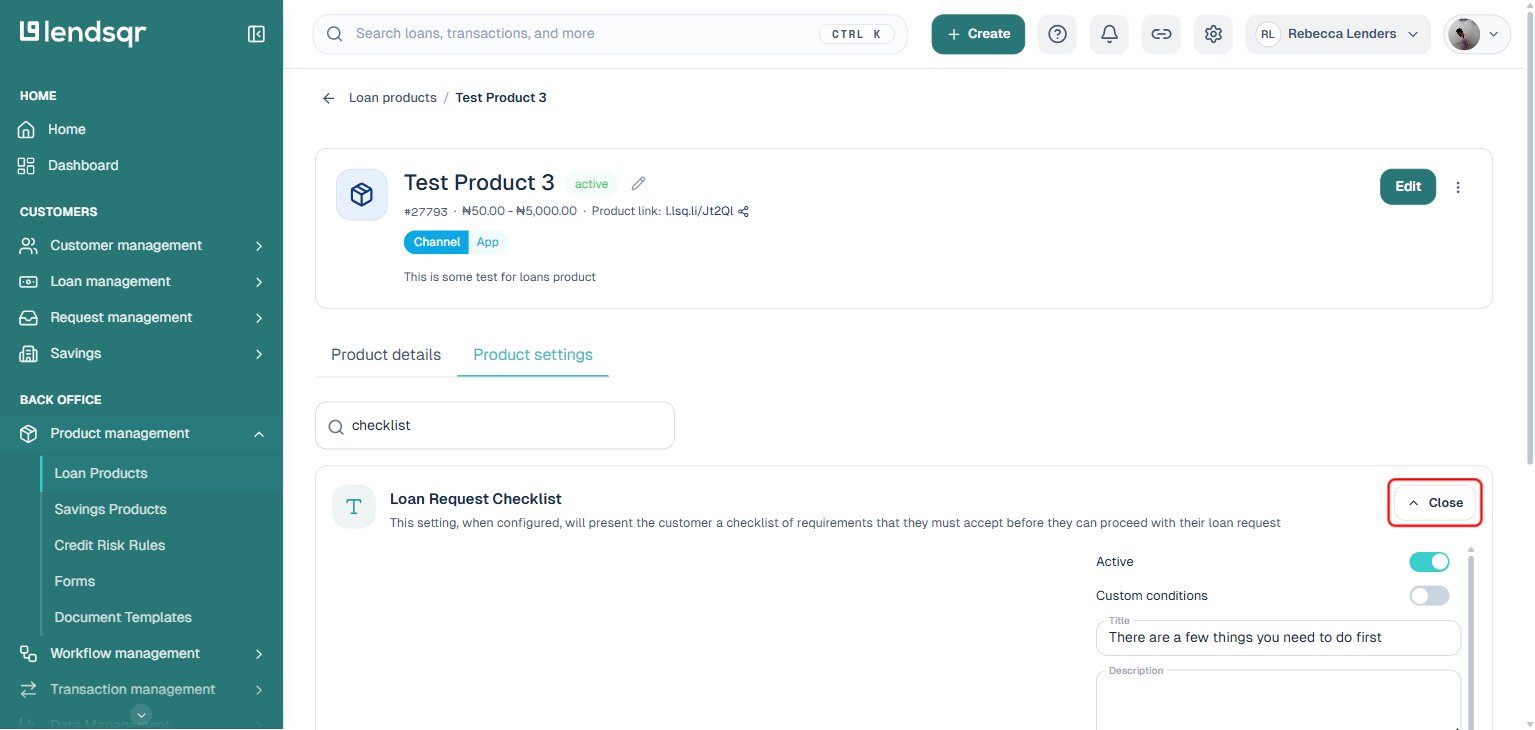Open Forms in sidebar
This screenshot has width=1535, height=730.
point(75,581)
